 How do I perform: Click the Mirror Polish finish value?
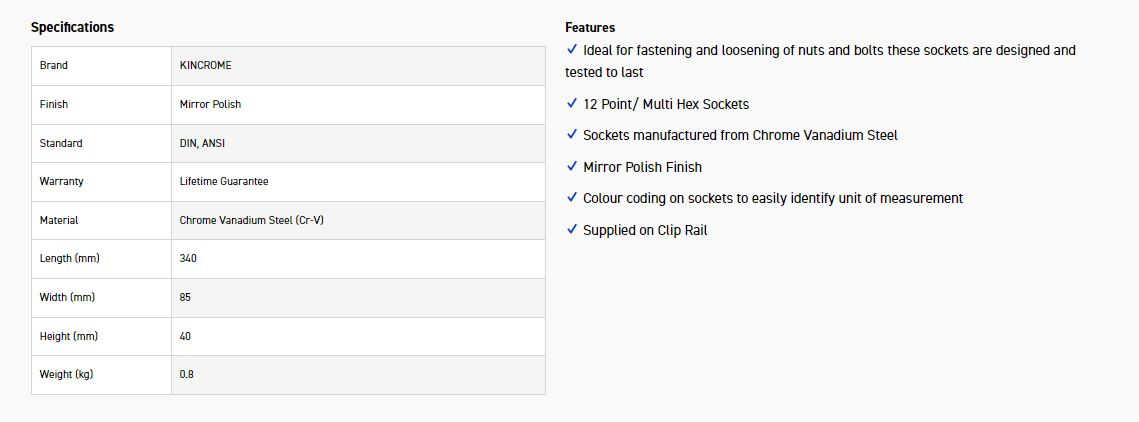click(x=210, y=104)
